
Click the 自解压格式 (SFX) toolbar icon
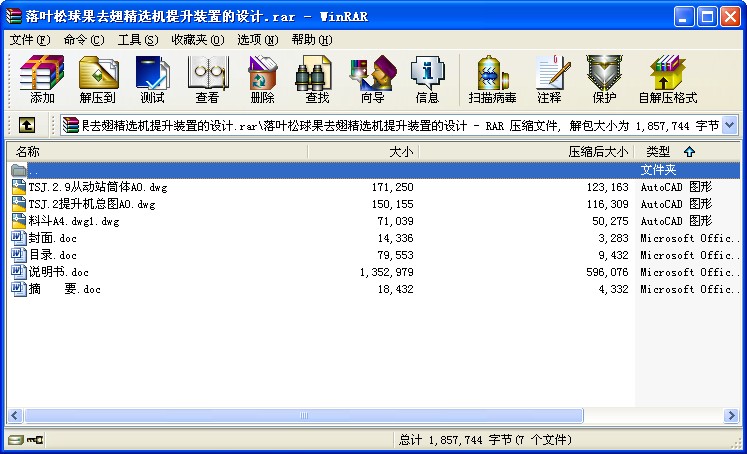(x=668, y=79)
